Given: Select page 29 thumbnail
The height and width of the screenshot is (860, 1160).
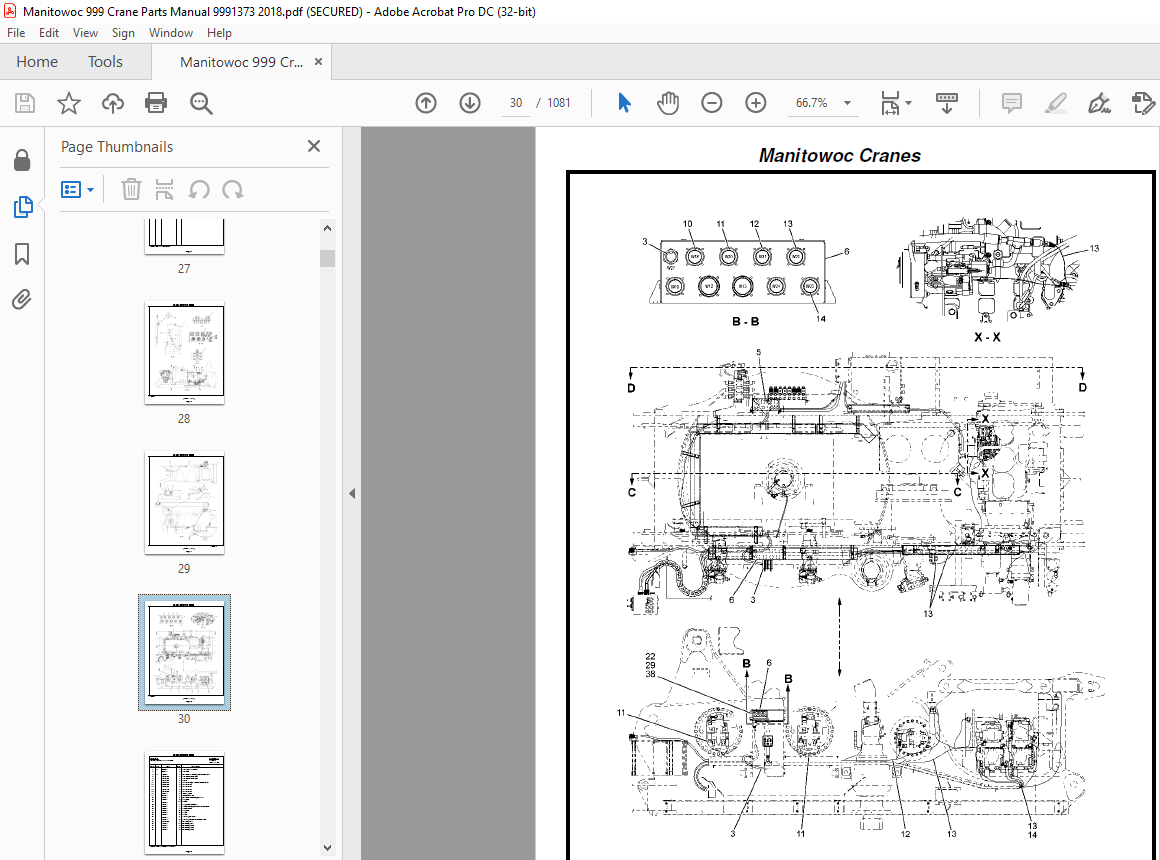Looking at the screenshot, I should 184,503.
